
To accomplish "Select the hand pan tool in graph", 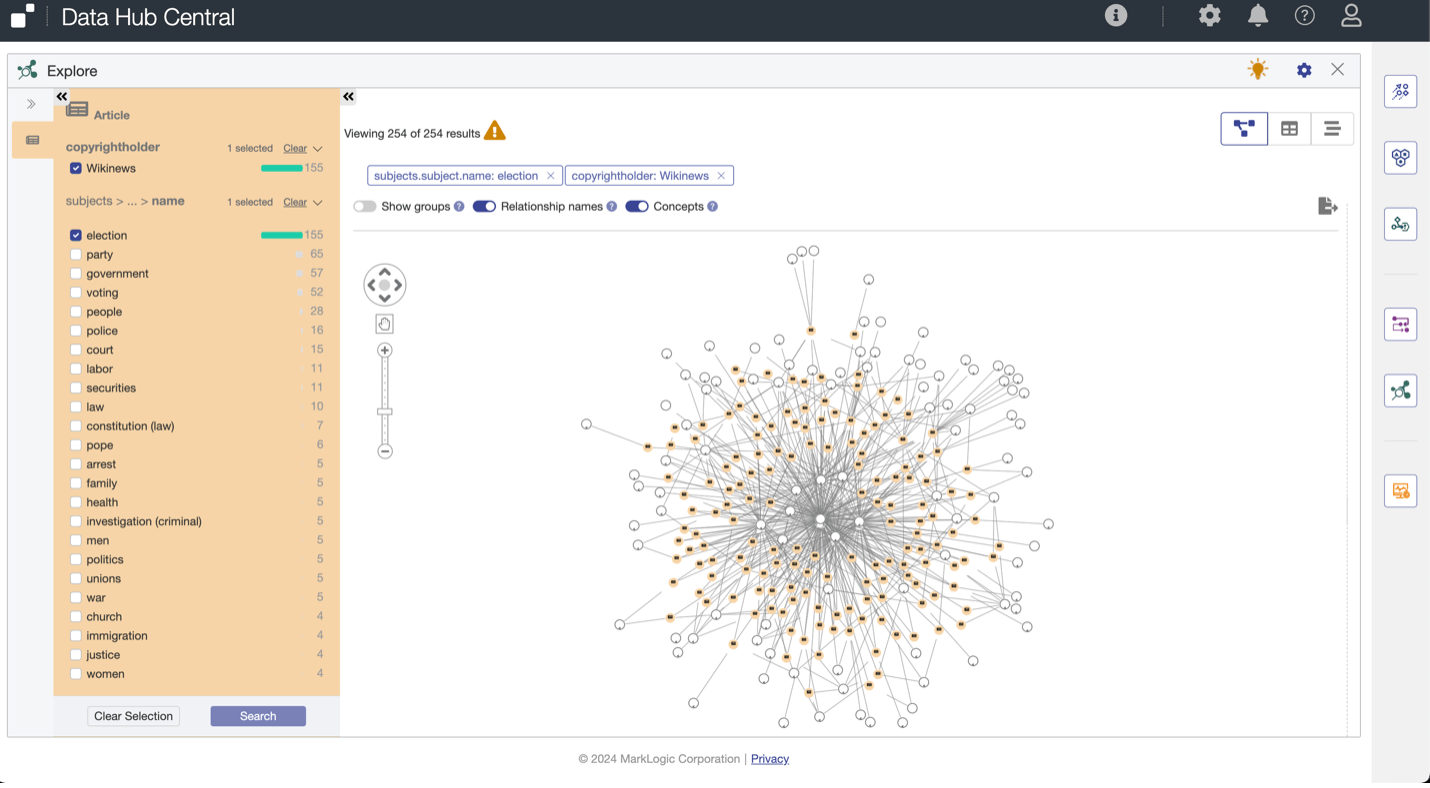I will [x=385, y=324].
